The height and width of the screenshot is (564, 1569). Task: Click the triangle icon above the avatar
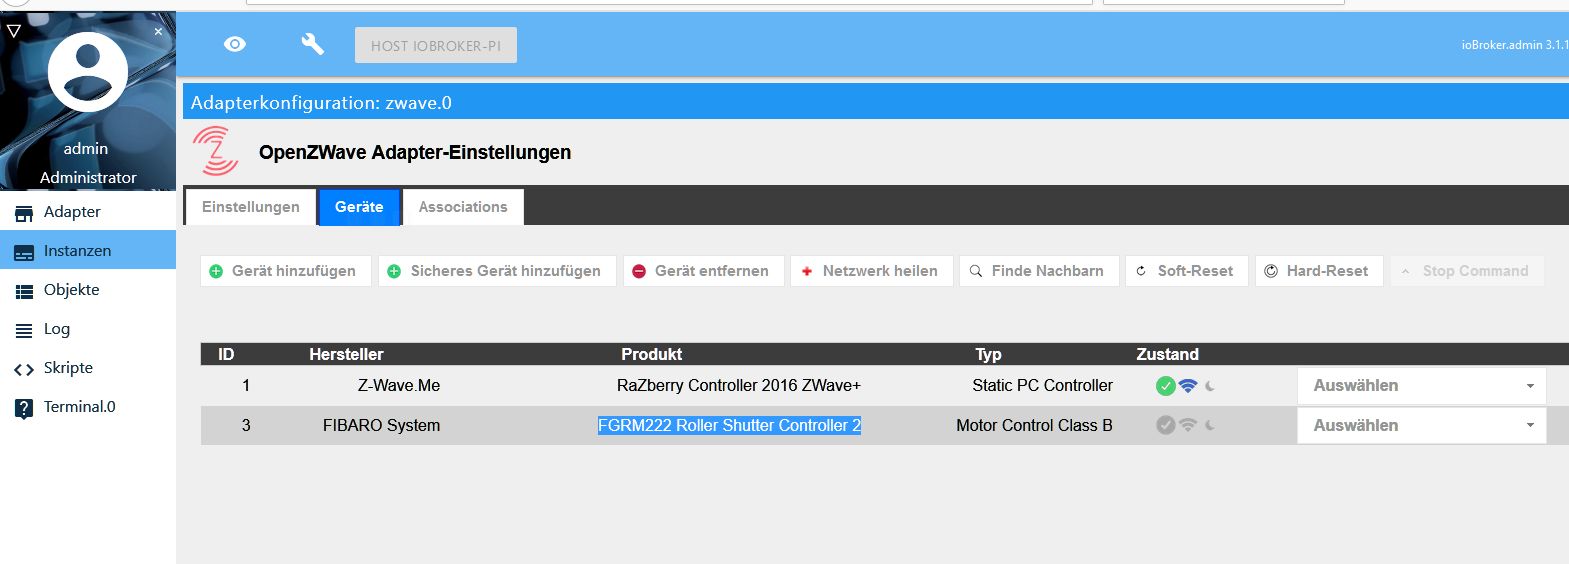(x=13, y=31)
